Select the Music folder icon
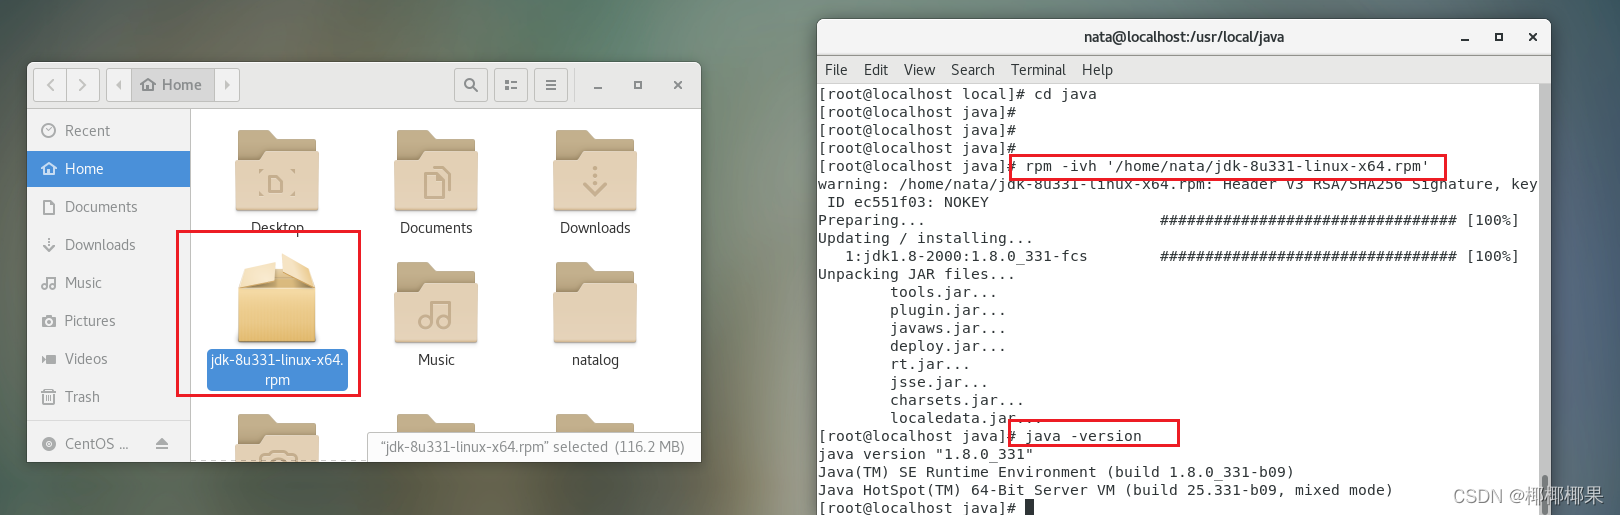Screen dimensions: 1620x515 436,302
